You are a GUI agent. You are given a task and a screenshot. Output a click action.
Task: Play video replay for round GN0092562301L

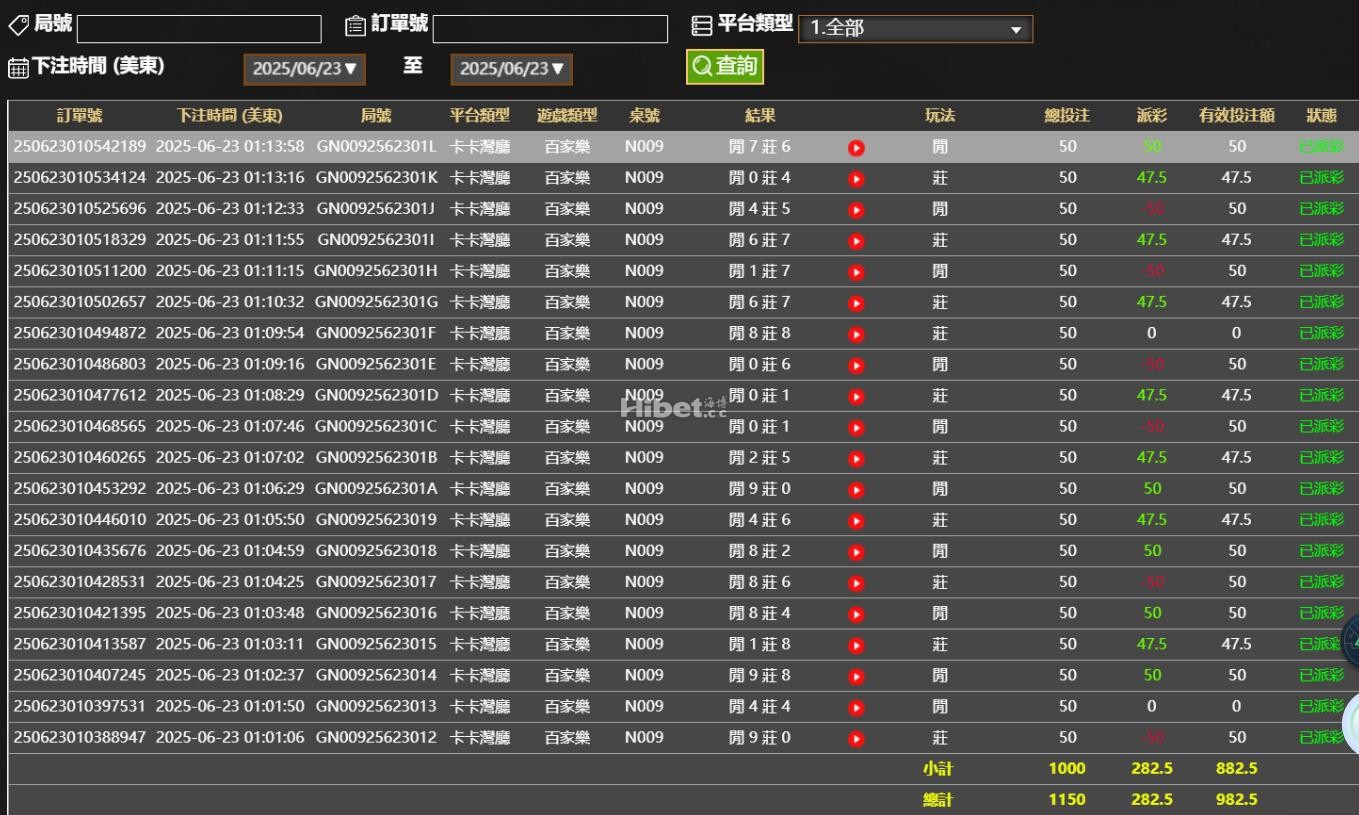(x=856, y=148)
